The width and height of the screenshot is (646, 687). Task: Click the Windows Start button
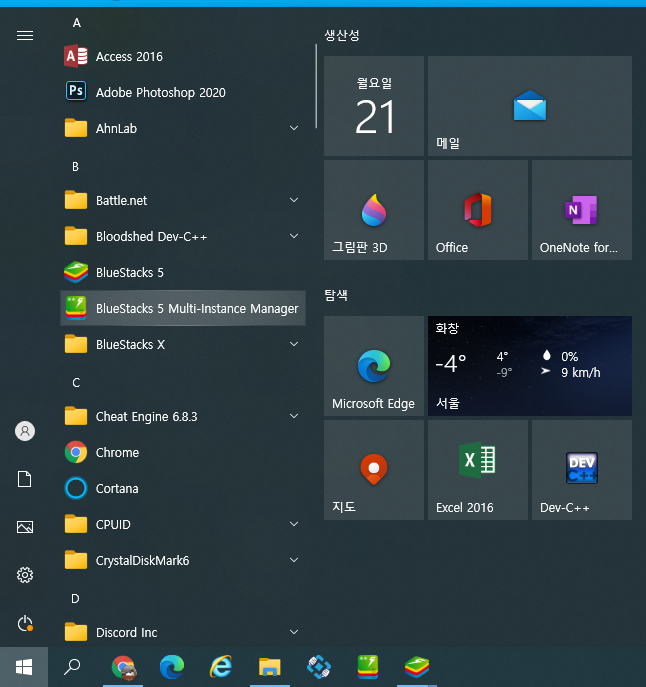click(x=24, y=667)
